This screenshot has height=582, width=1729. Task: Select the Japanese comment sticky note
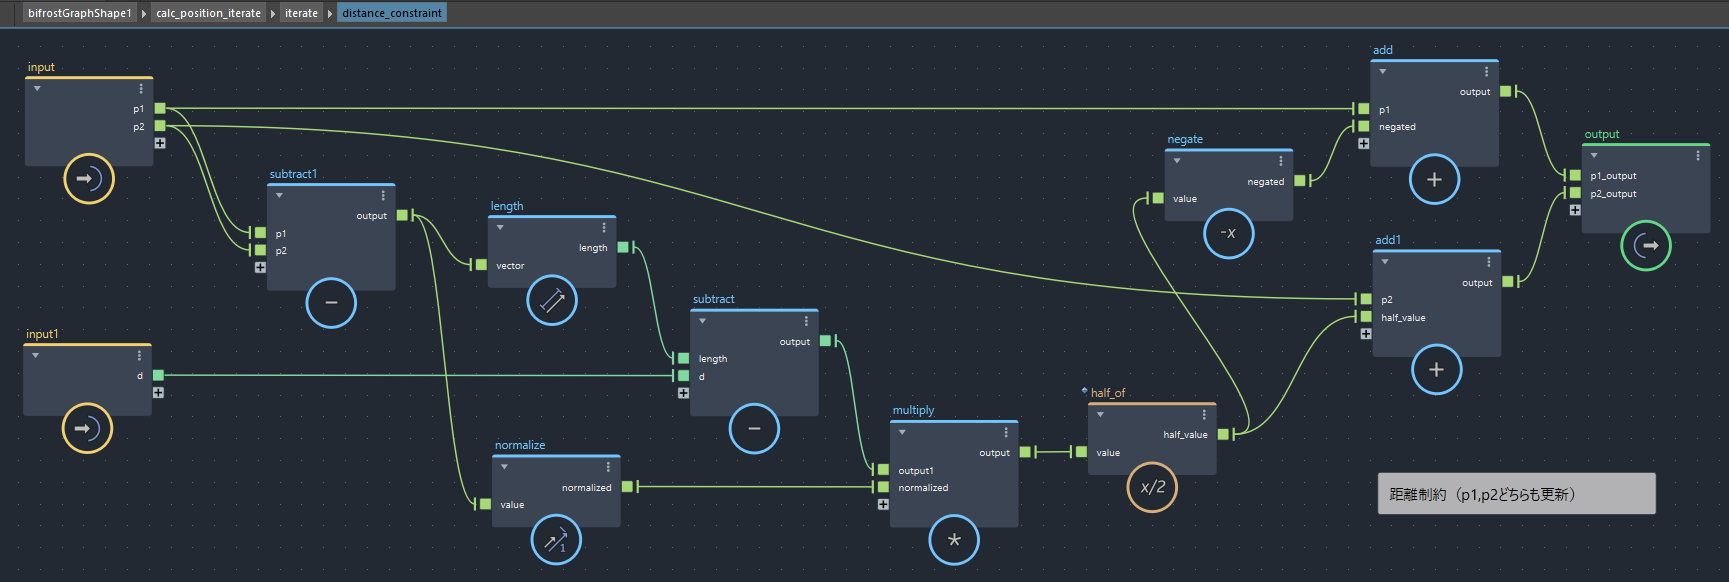tap(1516, 494)
